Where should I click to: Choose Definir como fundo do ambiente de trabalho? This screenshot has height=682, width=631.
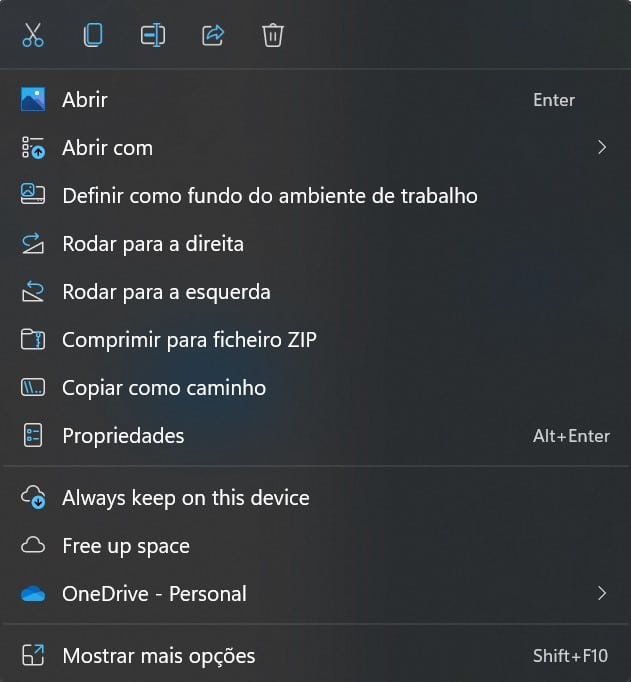click(x=269, y=196)
